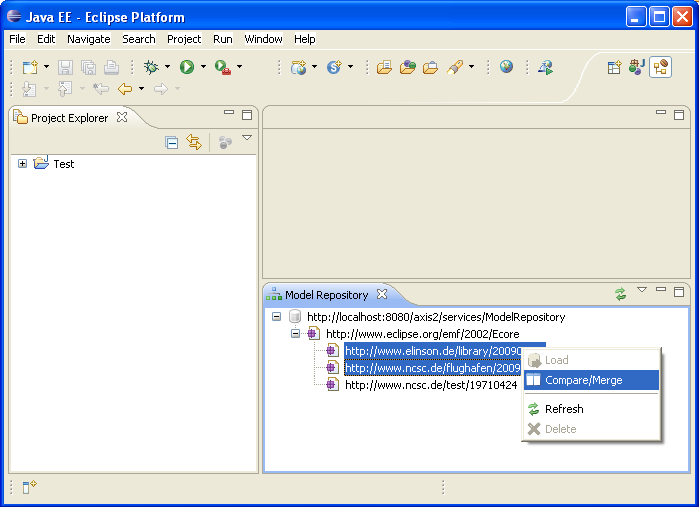The height and width of the screenshot is (507, 699).
Task: Open the Back history dropdown arrow
Action: (x=141, y=89)
